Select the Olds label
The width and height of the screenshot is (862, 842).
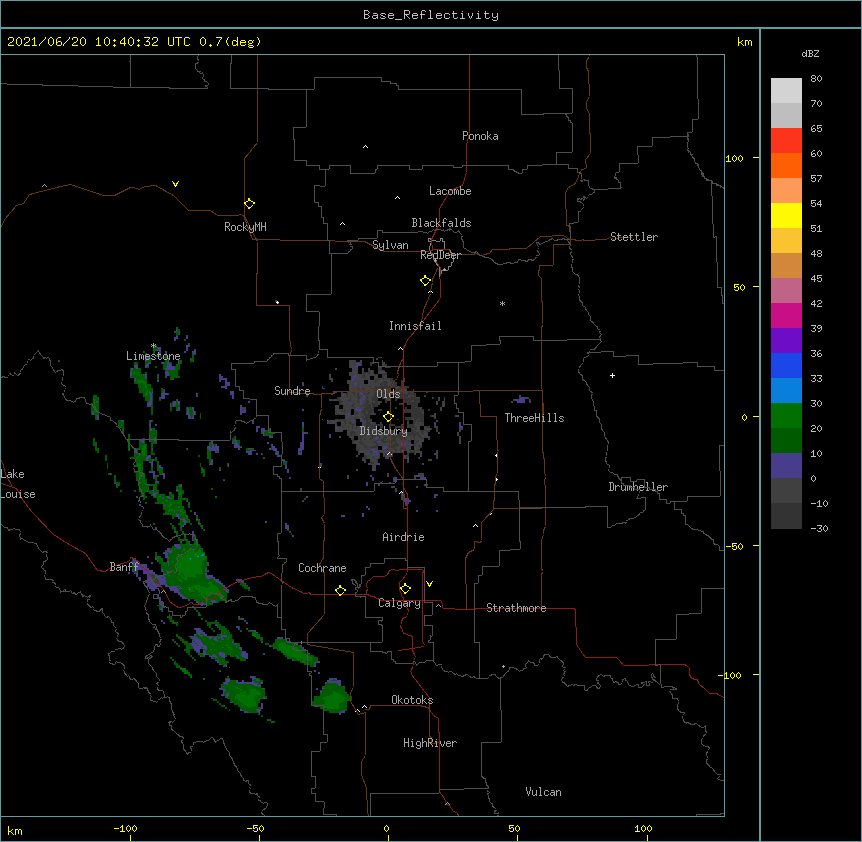click(x=388, y=394)
